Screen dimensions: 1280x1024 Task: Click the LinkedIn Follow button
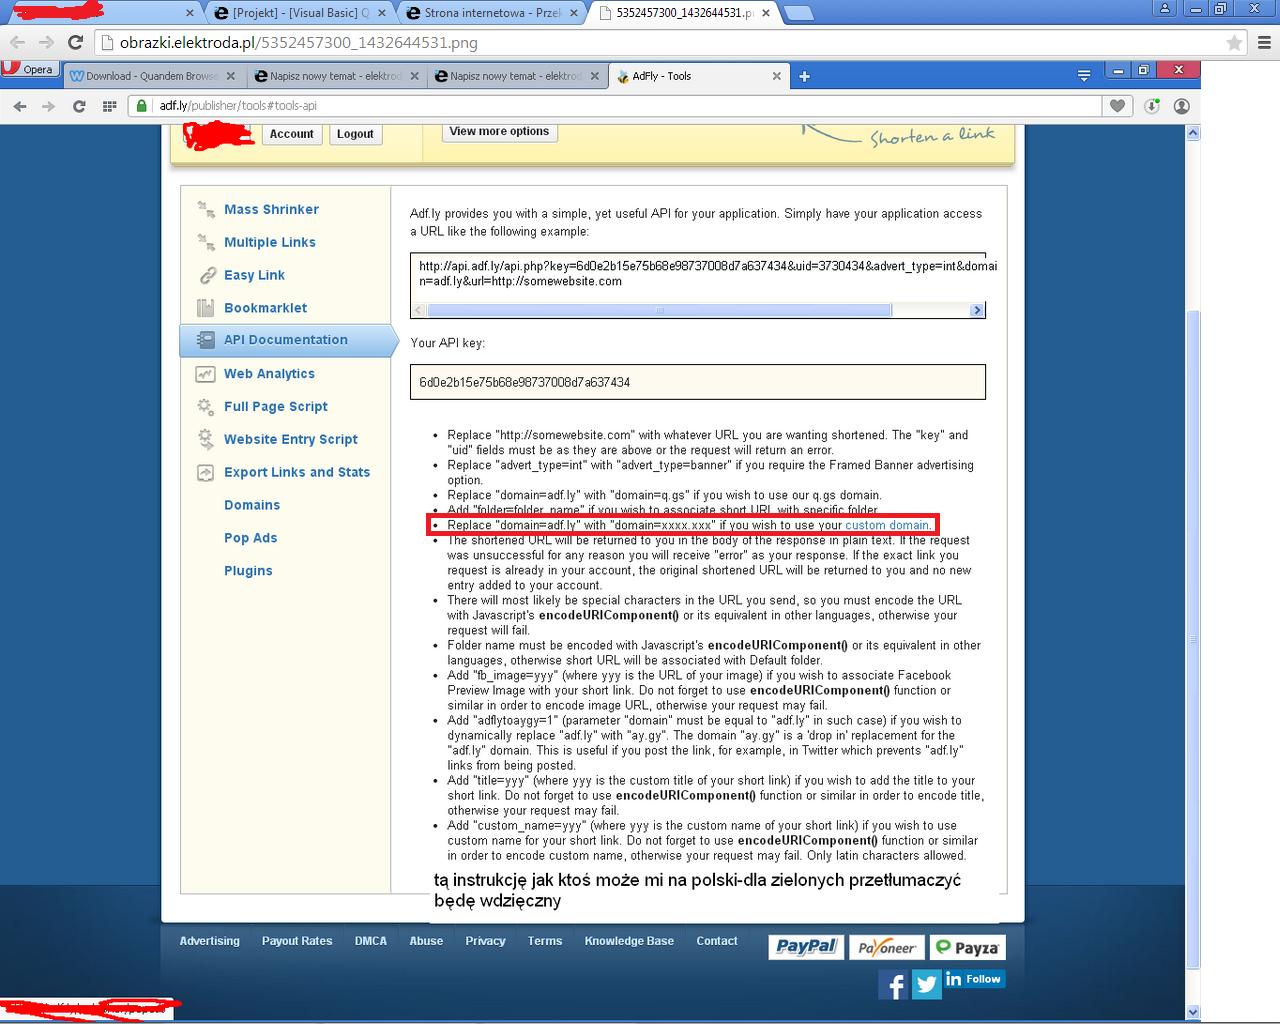point(974,979)
